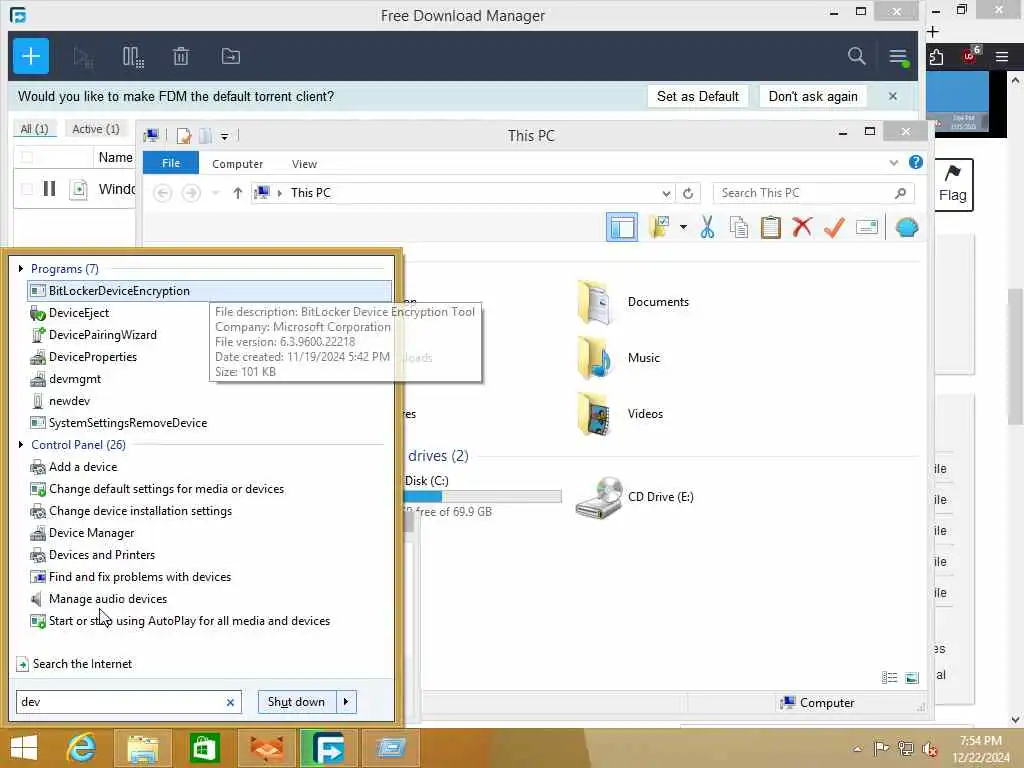Launch Internet Explorer from taskbar
The height and width of the screenshot is (768, 1024).
pyautogui.click(x=82, y=748)
